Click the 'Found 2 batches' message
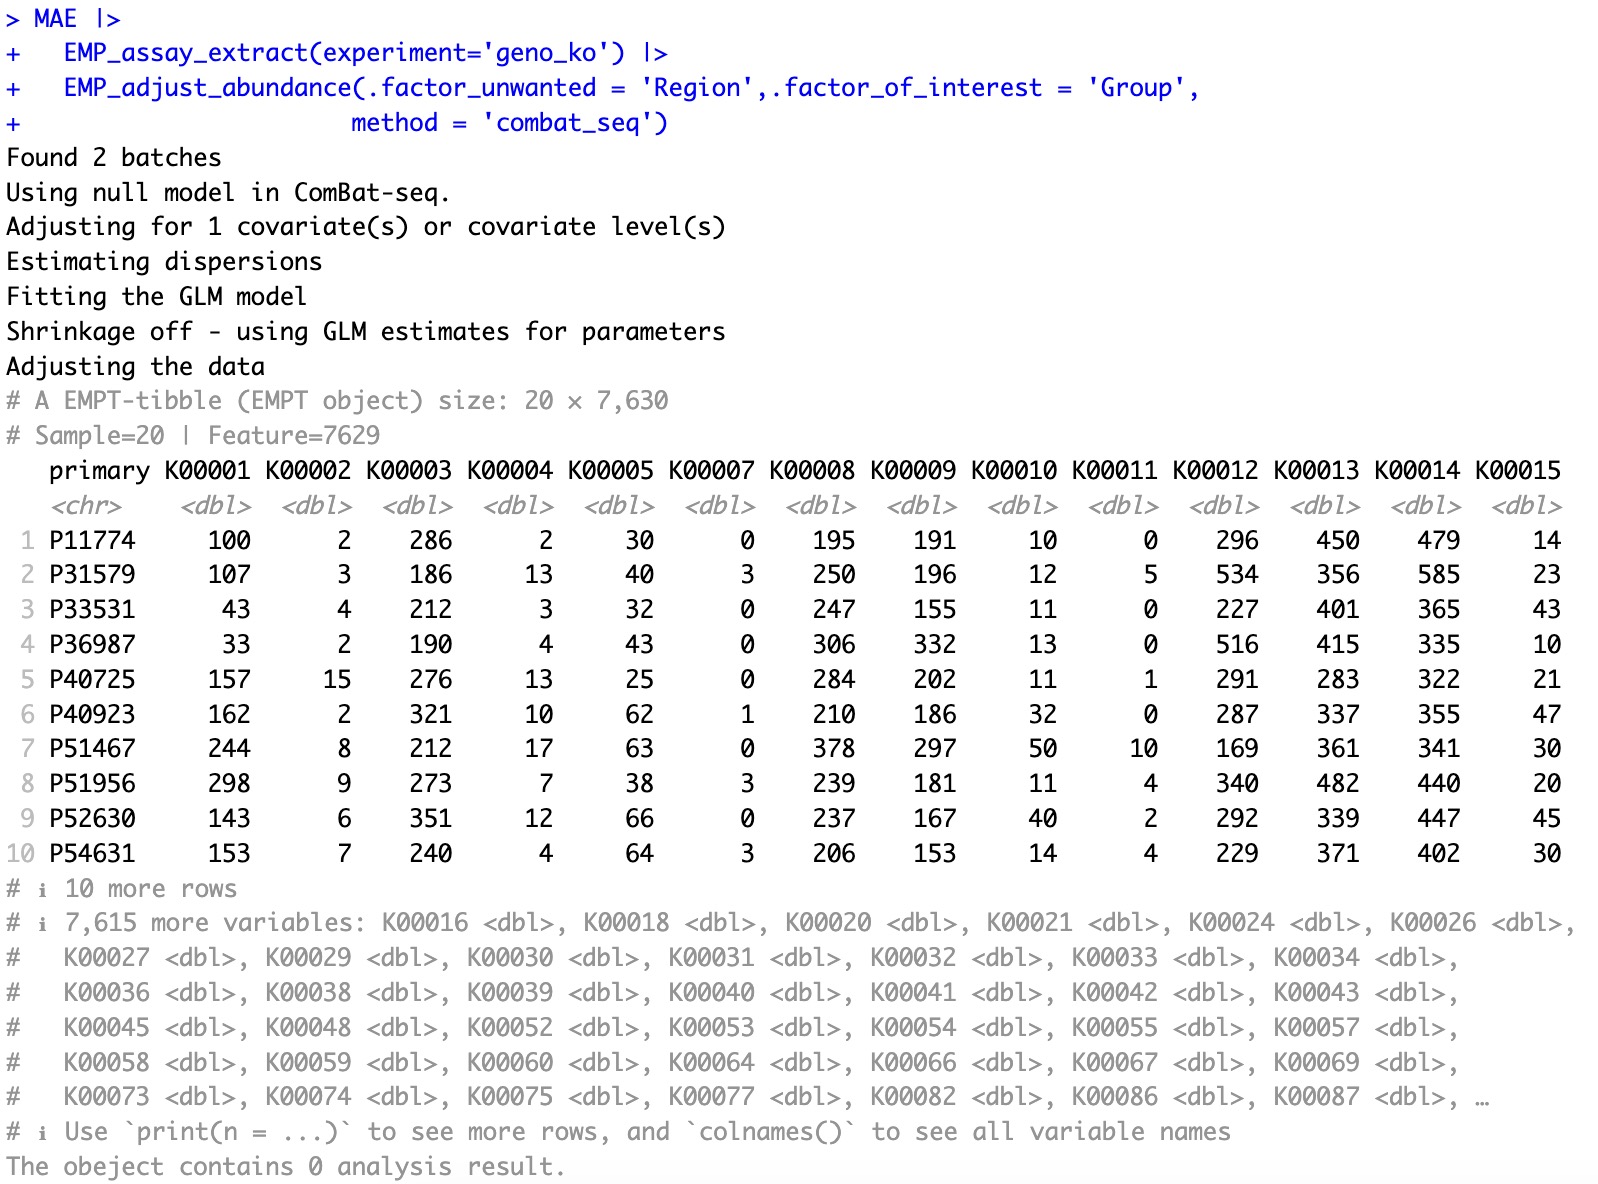 [114, 158]
